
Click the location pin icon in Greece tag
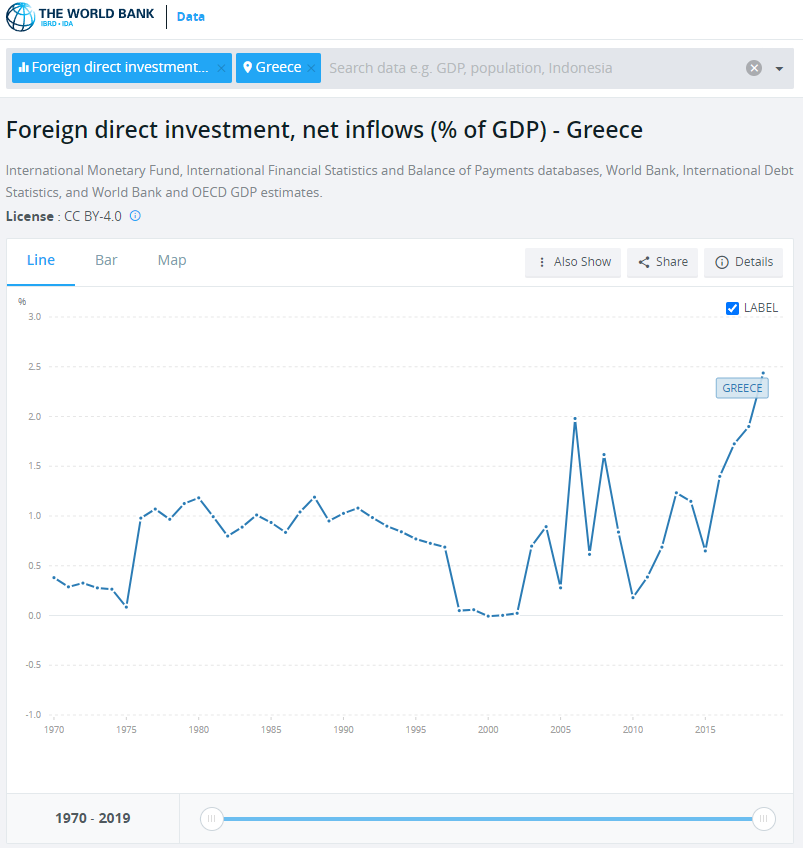pyautogui.click(x=247, y=68)
